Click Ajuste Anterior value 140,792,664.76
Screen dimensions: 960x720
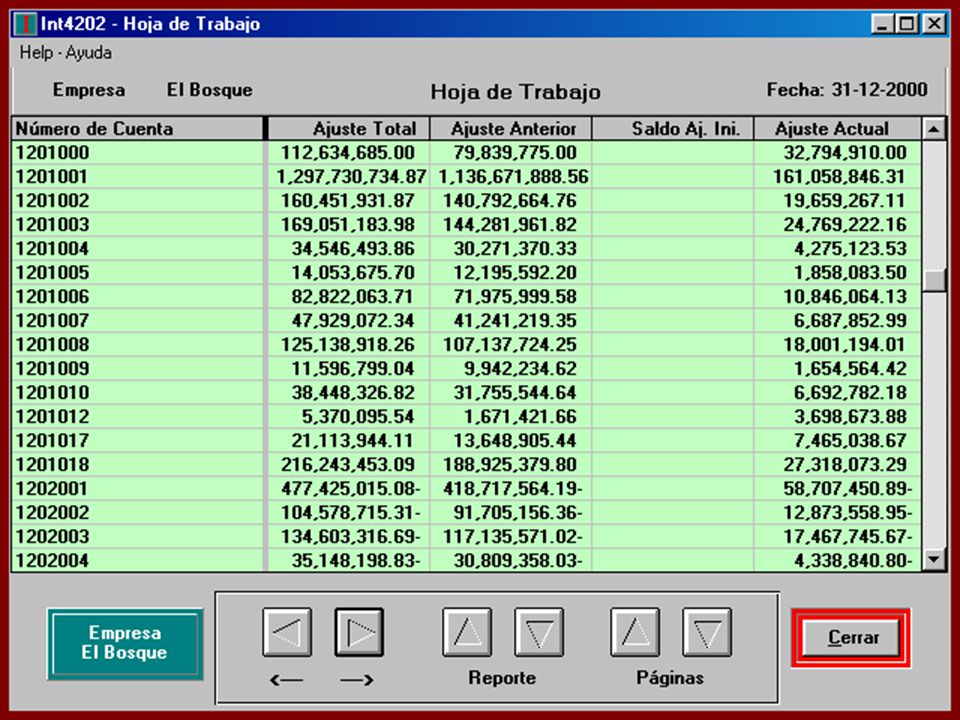pyautogui.click(x=510, y=200)
